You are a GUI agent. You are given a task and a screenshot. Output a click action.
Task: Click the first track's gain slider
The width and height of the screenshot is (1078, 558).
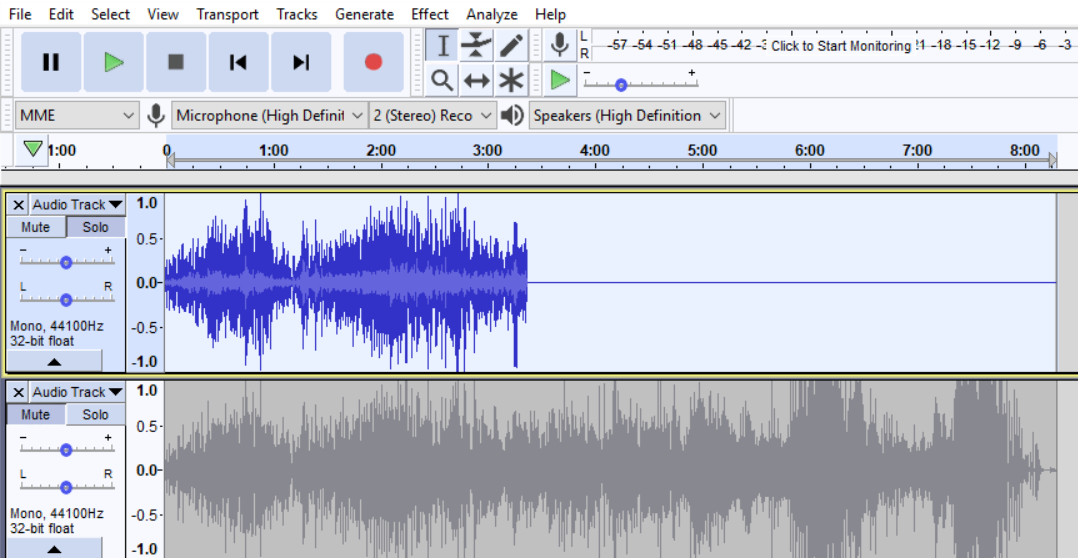[x=67, y=262]
